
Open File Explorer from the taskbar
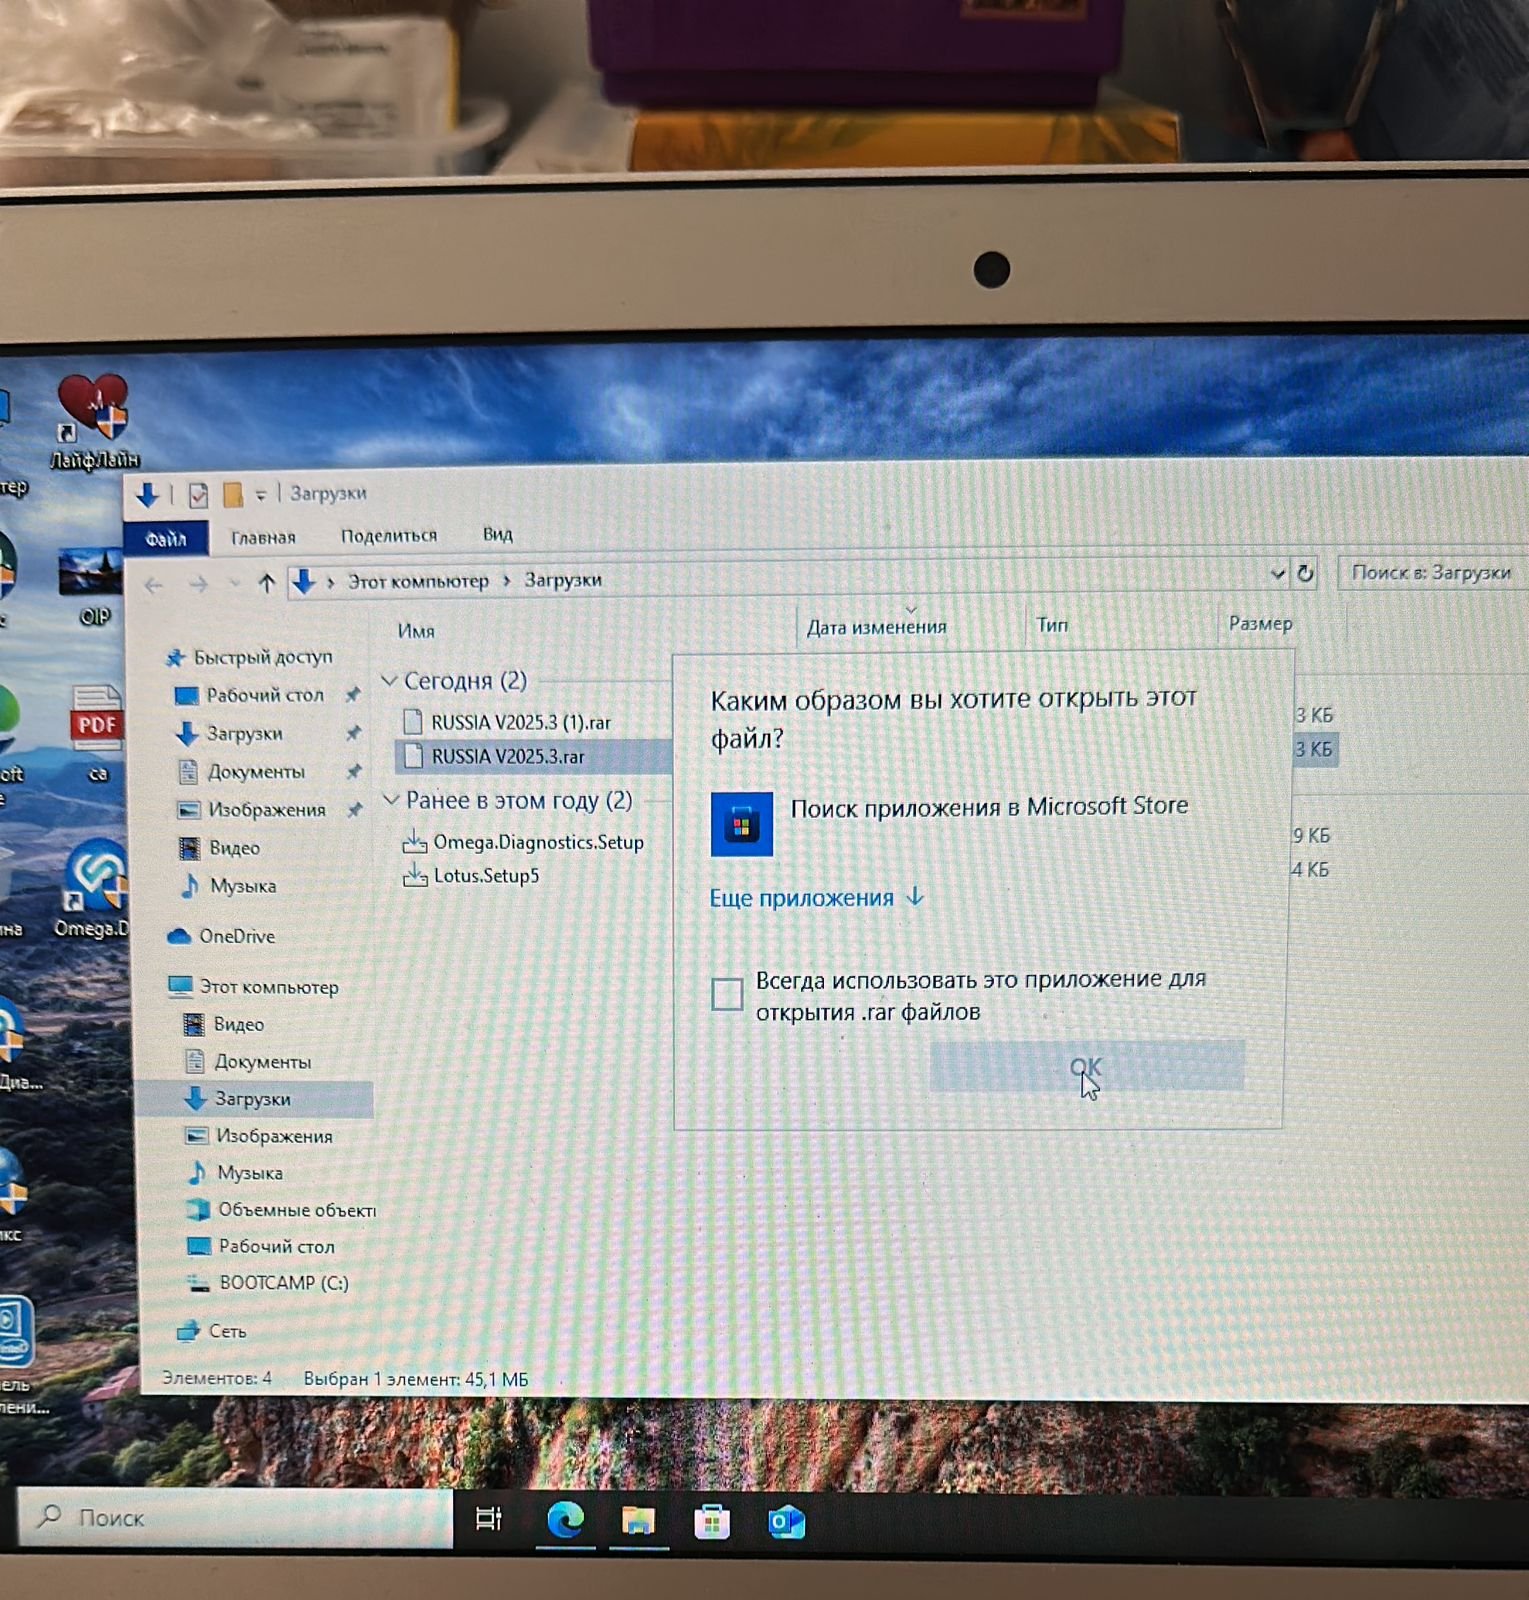click(x=638, y=1521)
